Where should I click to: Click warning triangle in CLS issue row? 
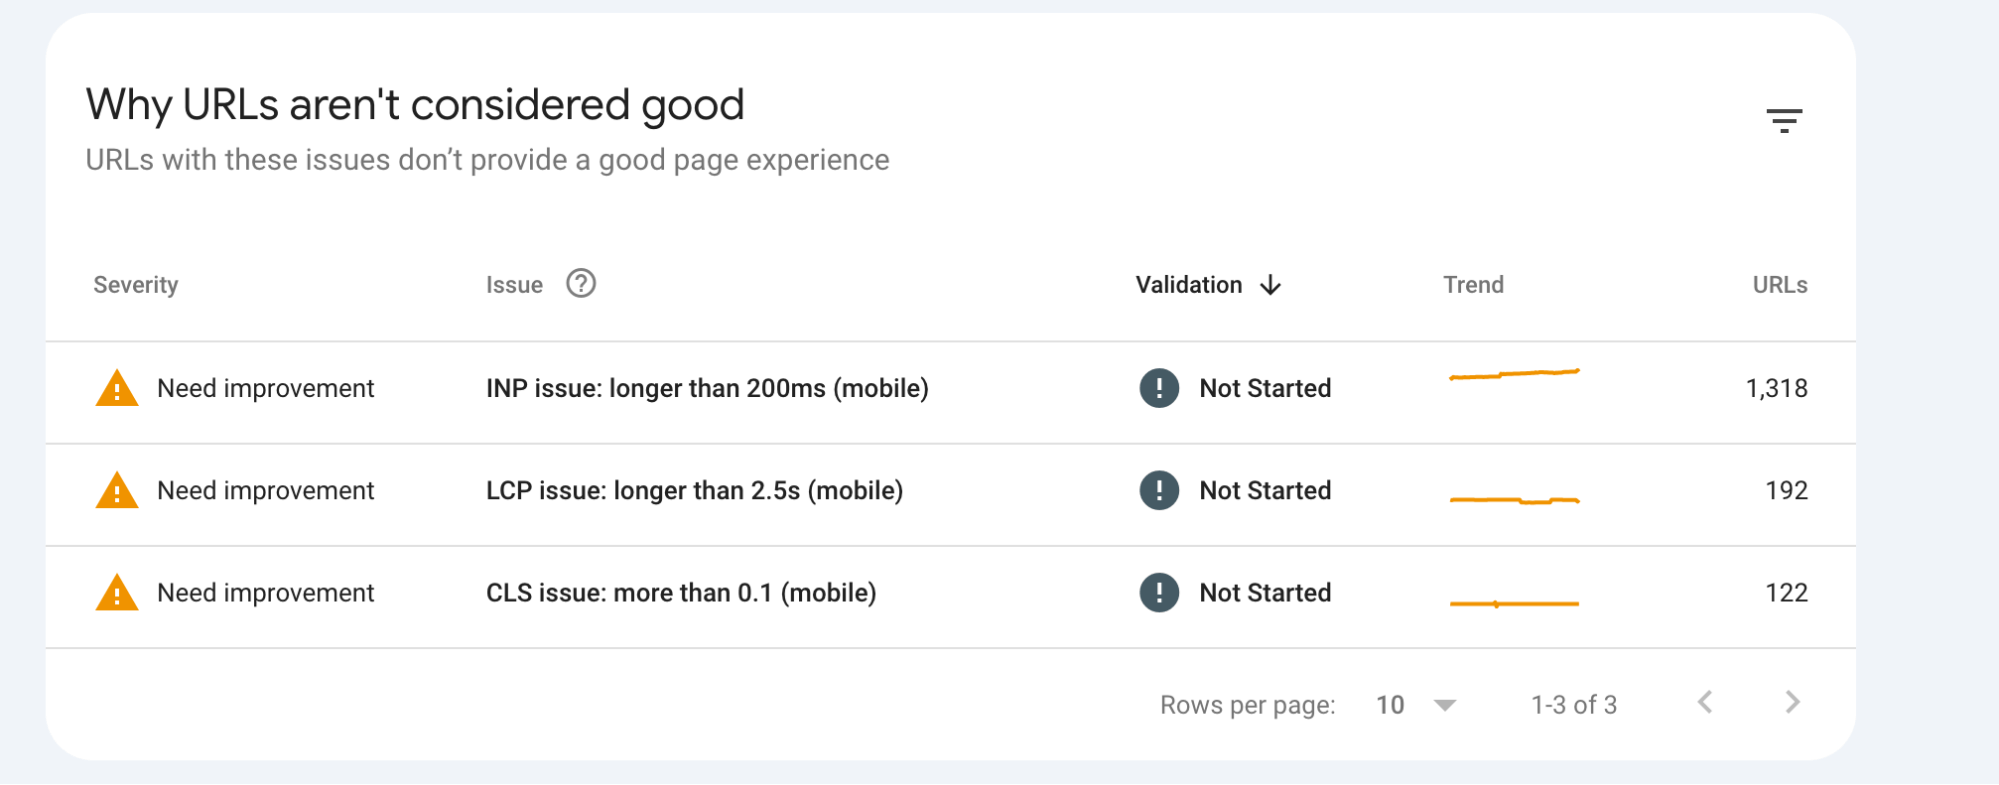117,593
